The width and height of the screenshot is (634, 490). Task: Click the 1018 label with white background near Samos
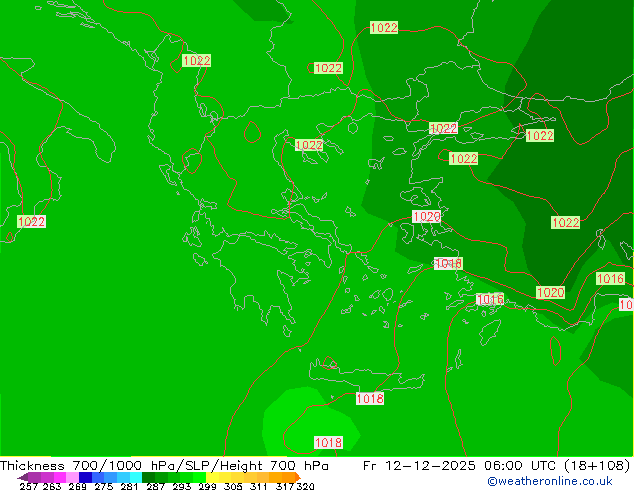coord(448,264)
